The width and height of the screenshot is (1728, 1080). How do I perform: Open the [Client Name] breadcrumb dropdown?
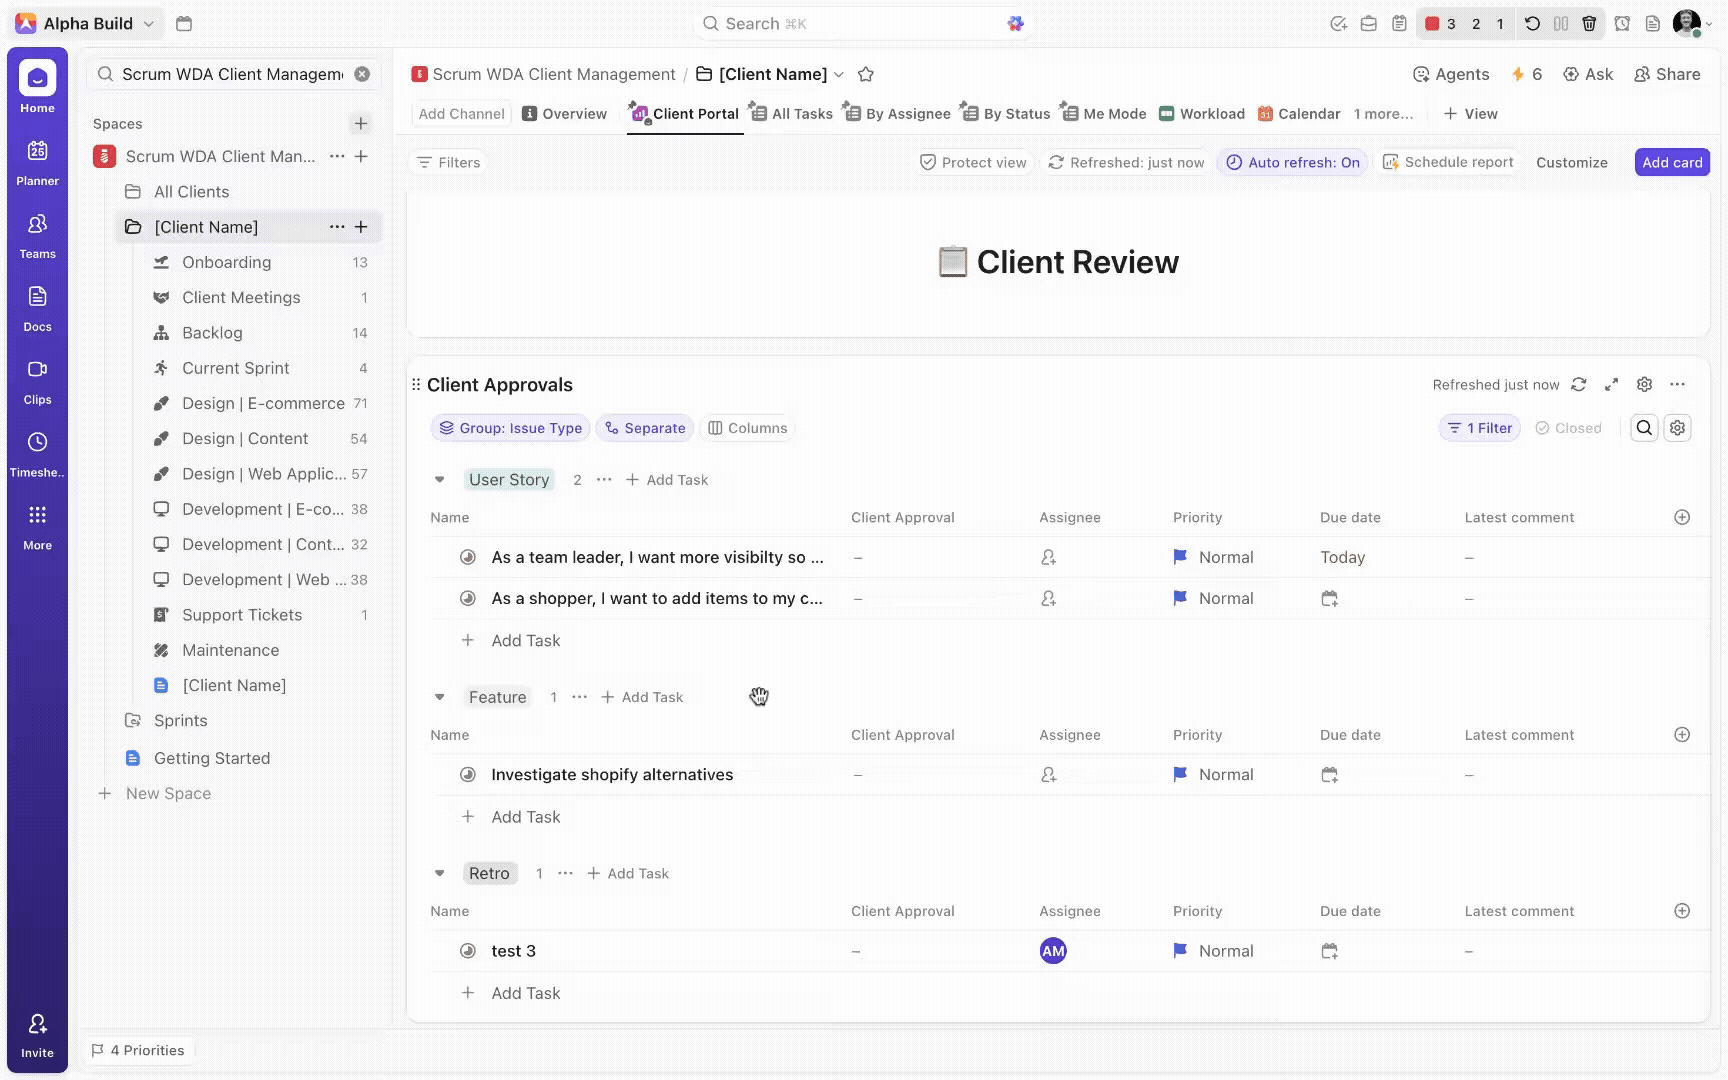pyautogui.click(x=838, y=74)
